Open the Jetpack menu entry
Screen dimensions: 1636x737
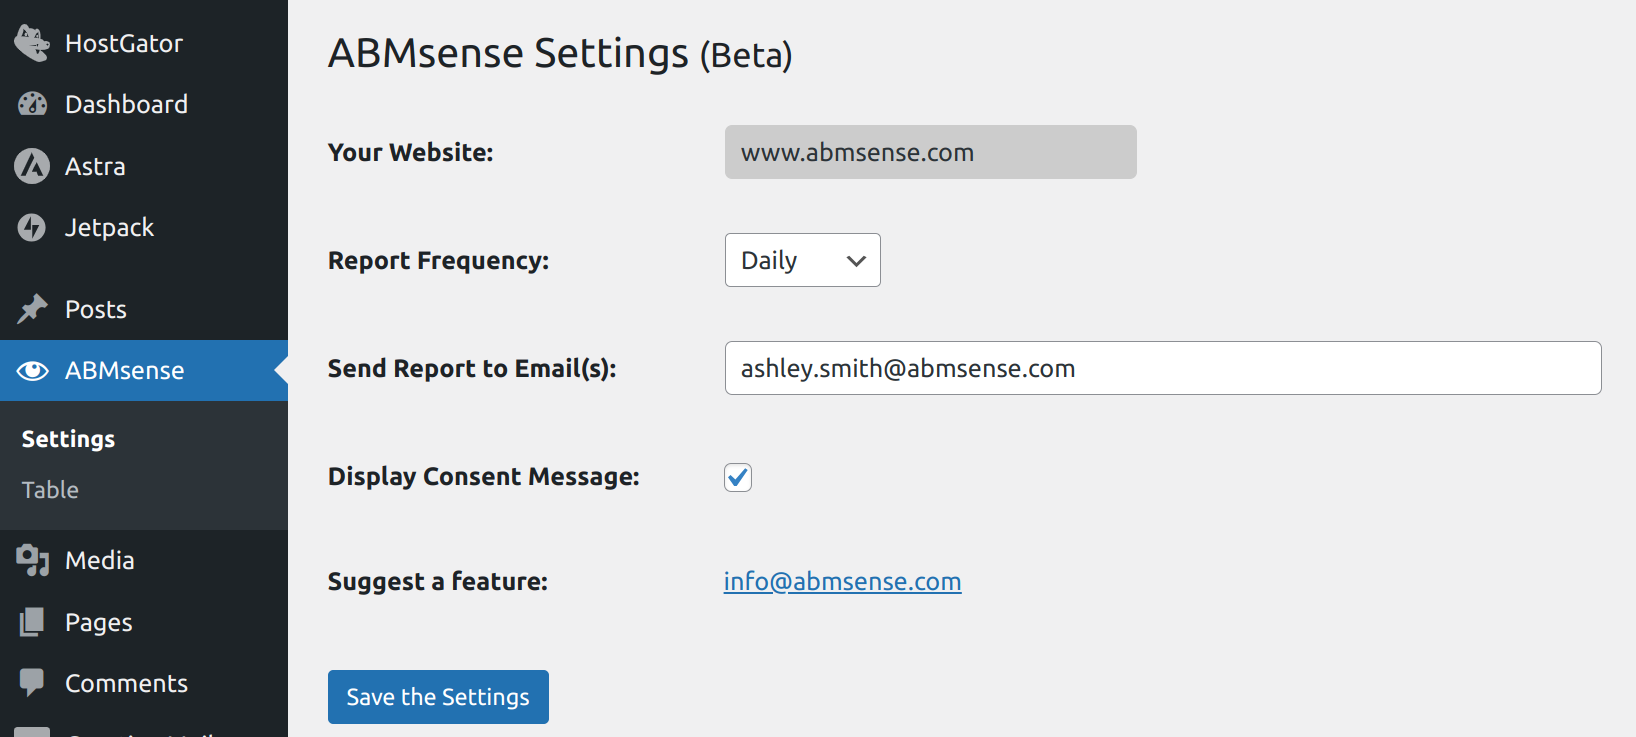[x=109, y=228]
